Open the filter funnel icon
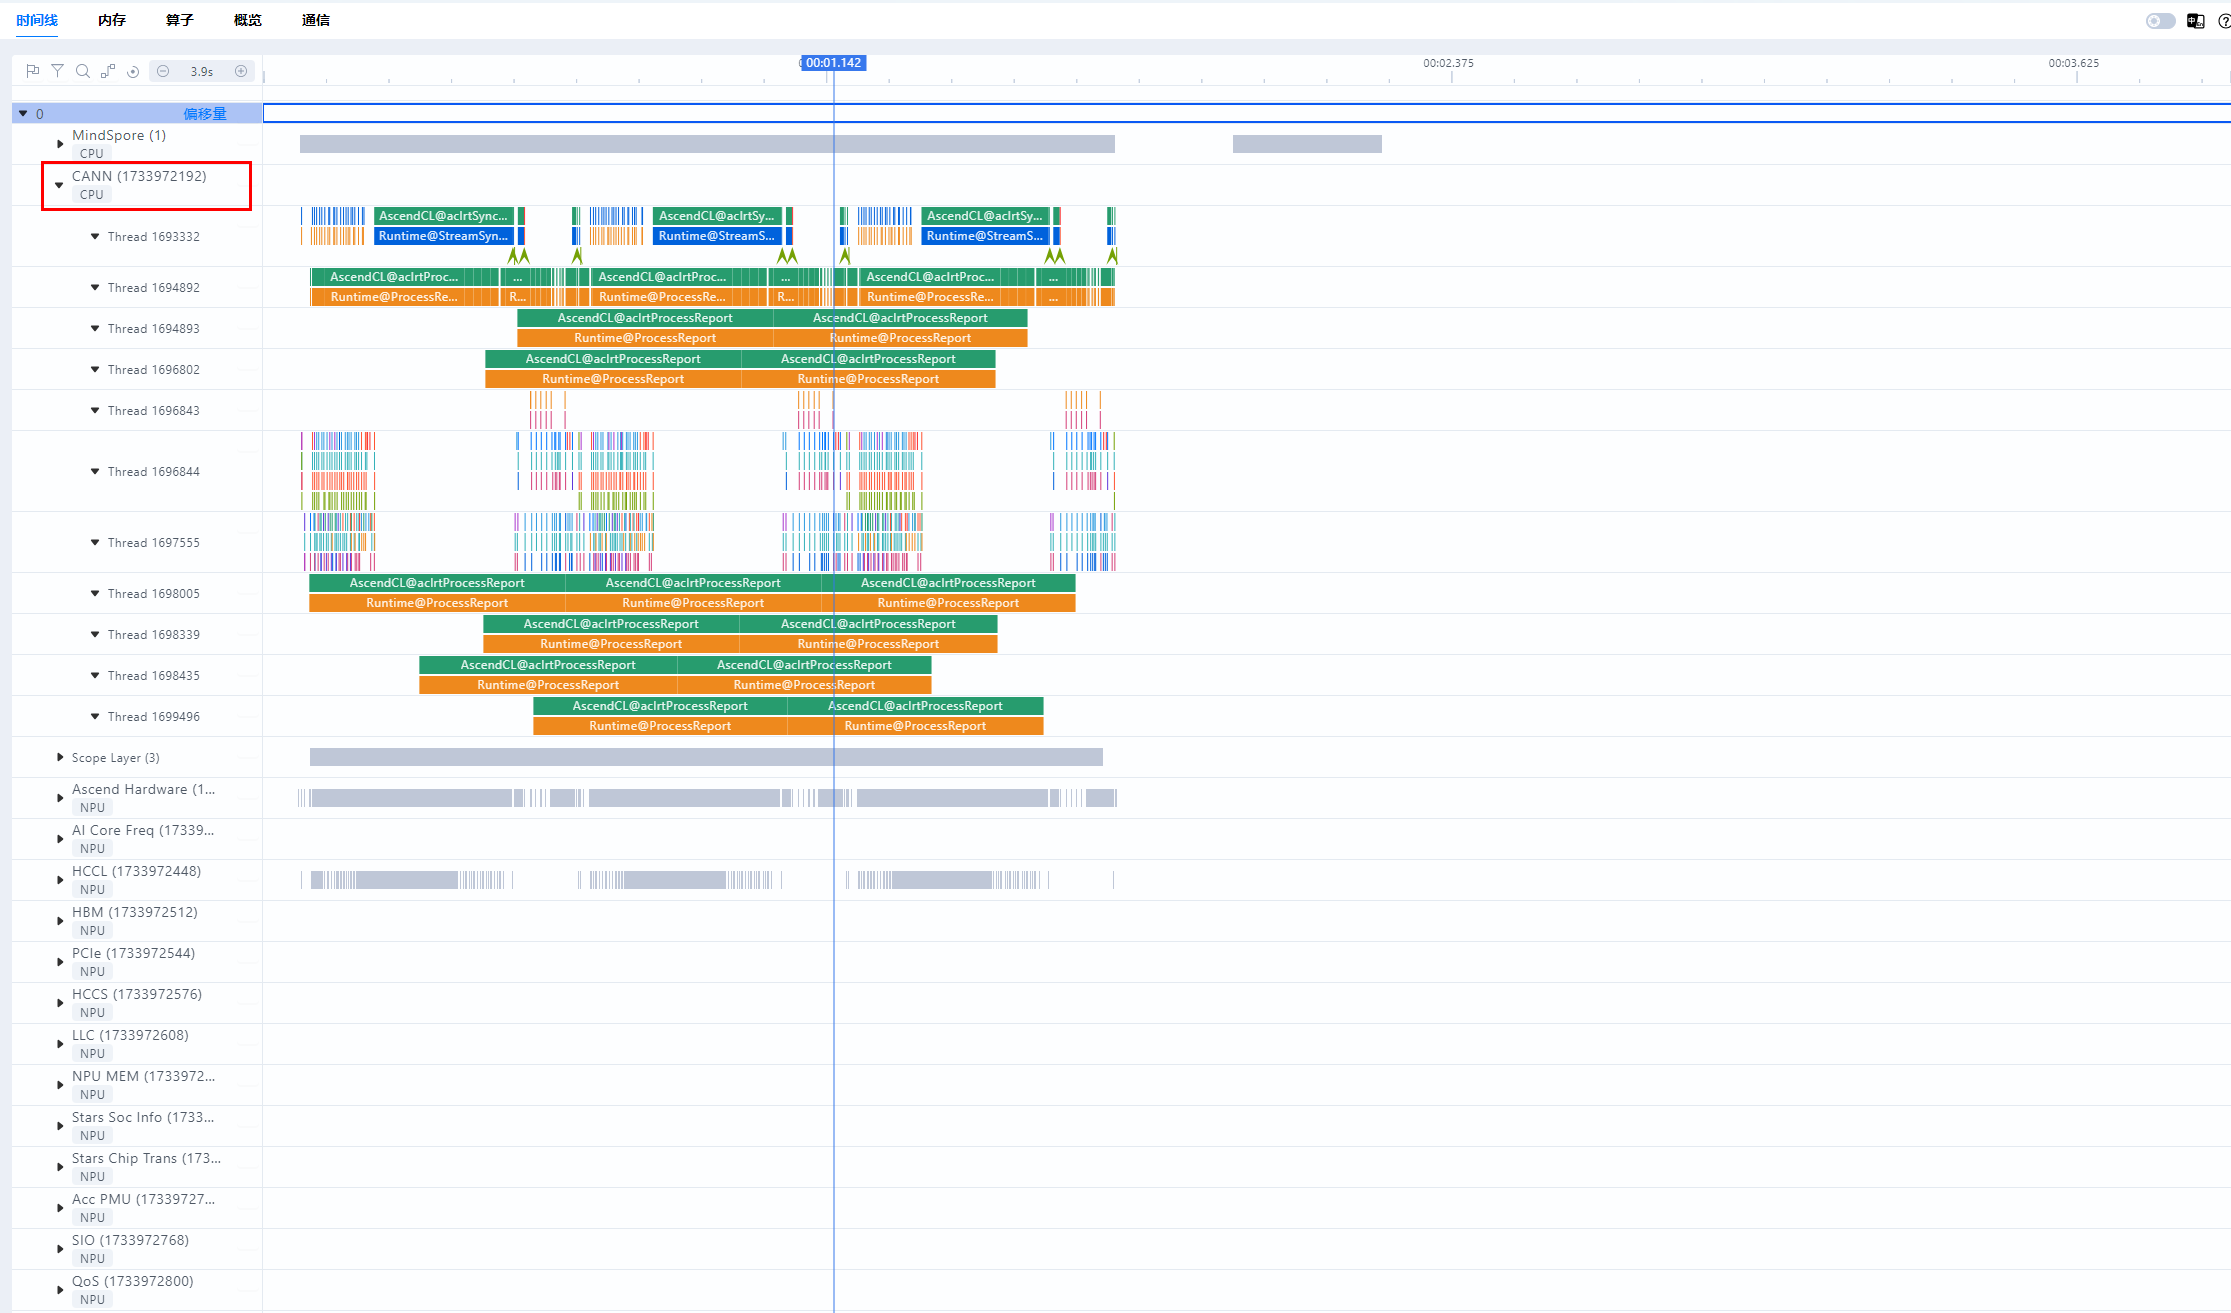The height and width of the screenshot is (1313, 2231). [58, 71]
